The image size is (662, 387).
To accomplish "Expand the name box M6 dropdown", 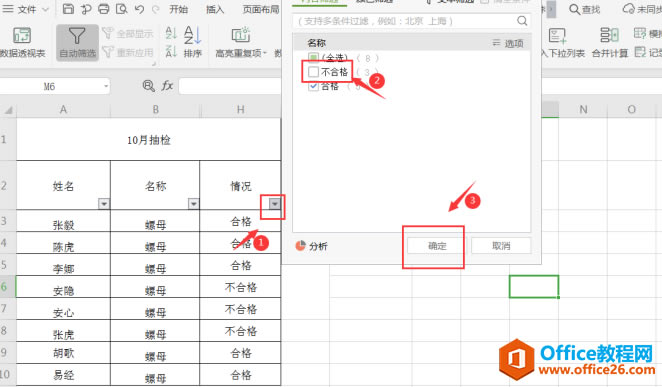I will coord(106,87).
